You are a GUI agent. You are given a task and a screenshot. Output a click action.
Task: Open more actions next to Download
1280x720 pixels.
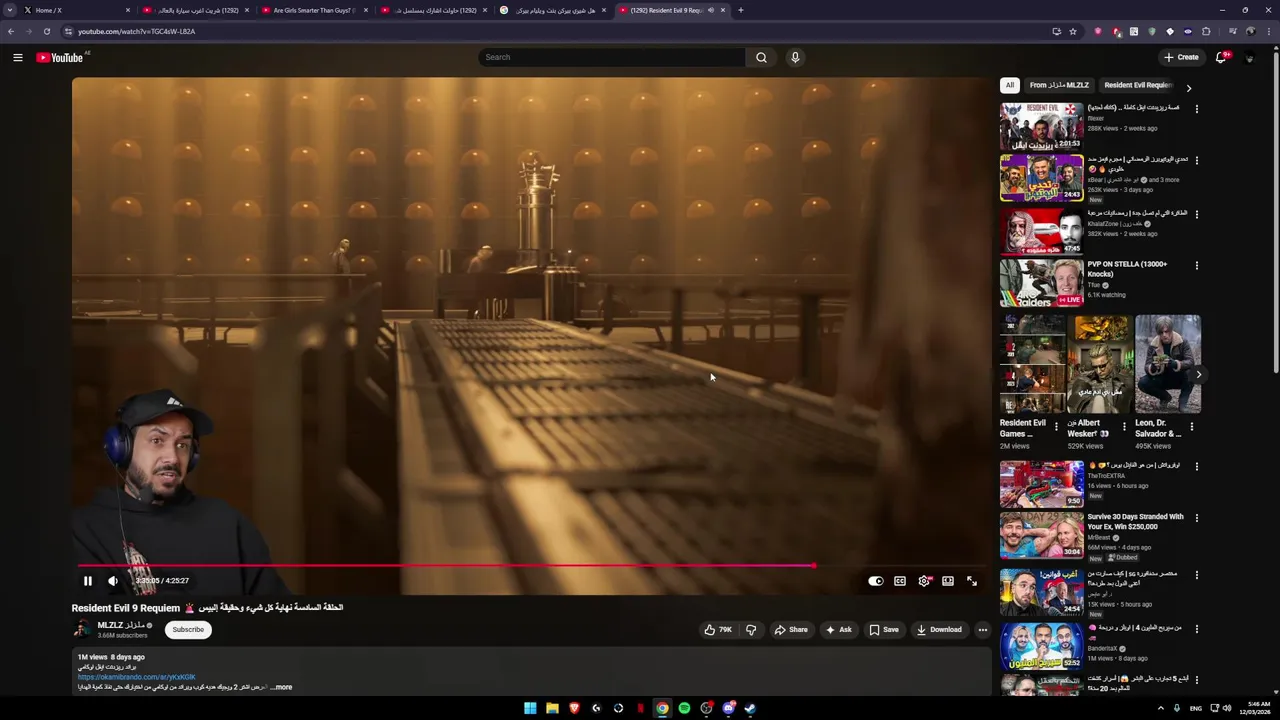point(983,630)
